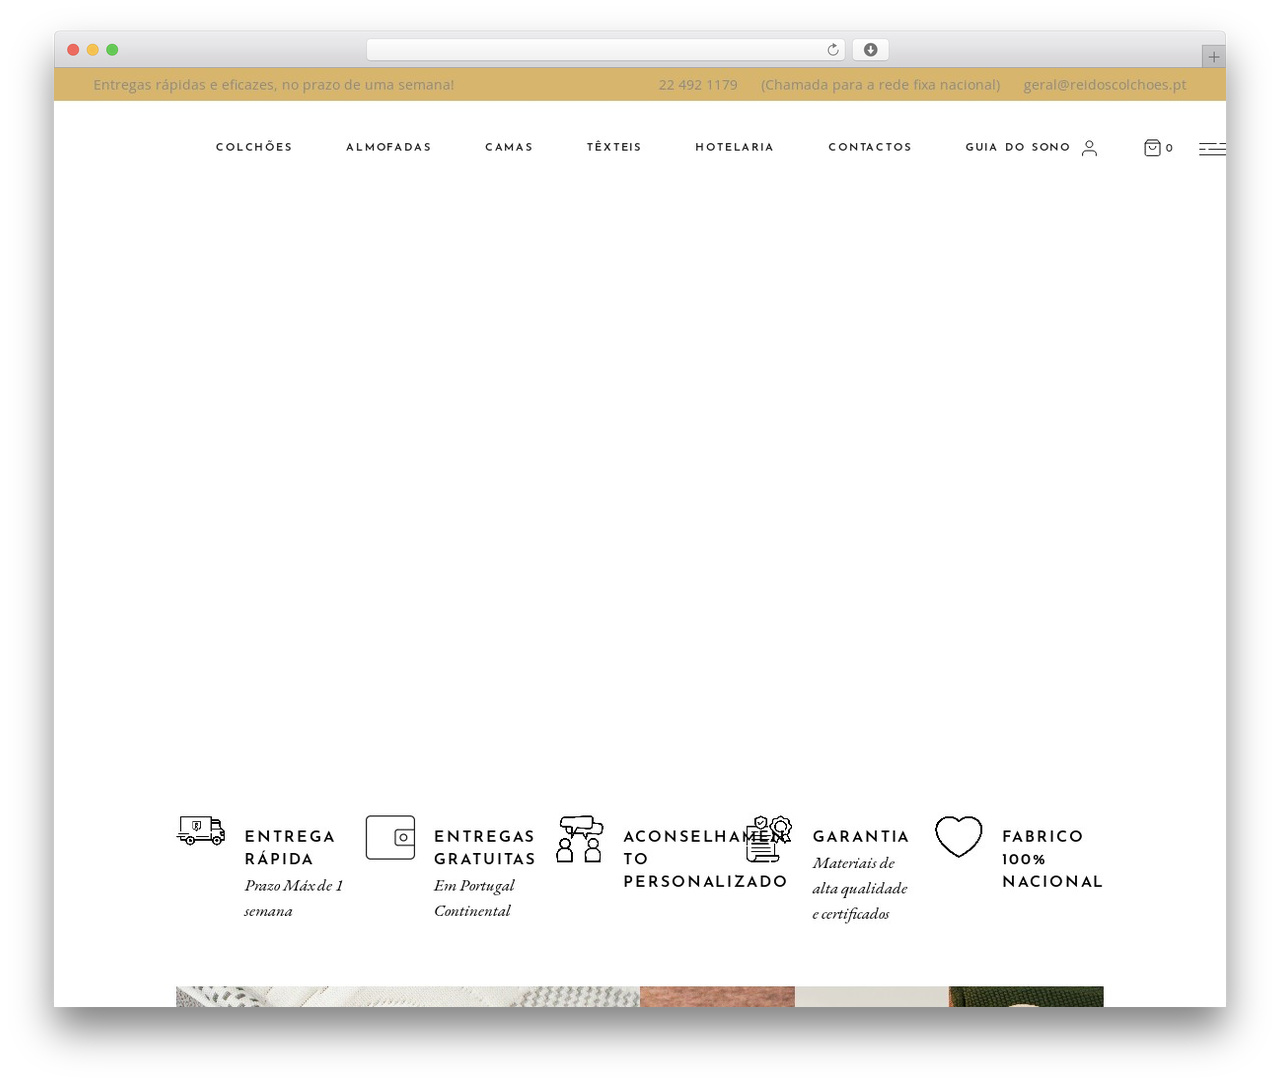Viewport: 1280px width, 1084px height.
Task: Click the people chat advice icon
Action: 580,839
